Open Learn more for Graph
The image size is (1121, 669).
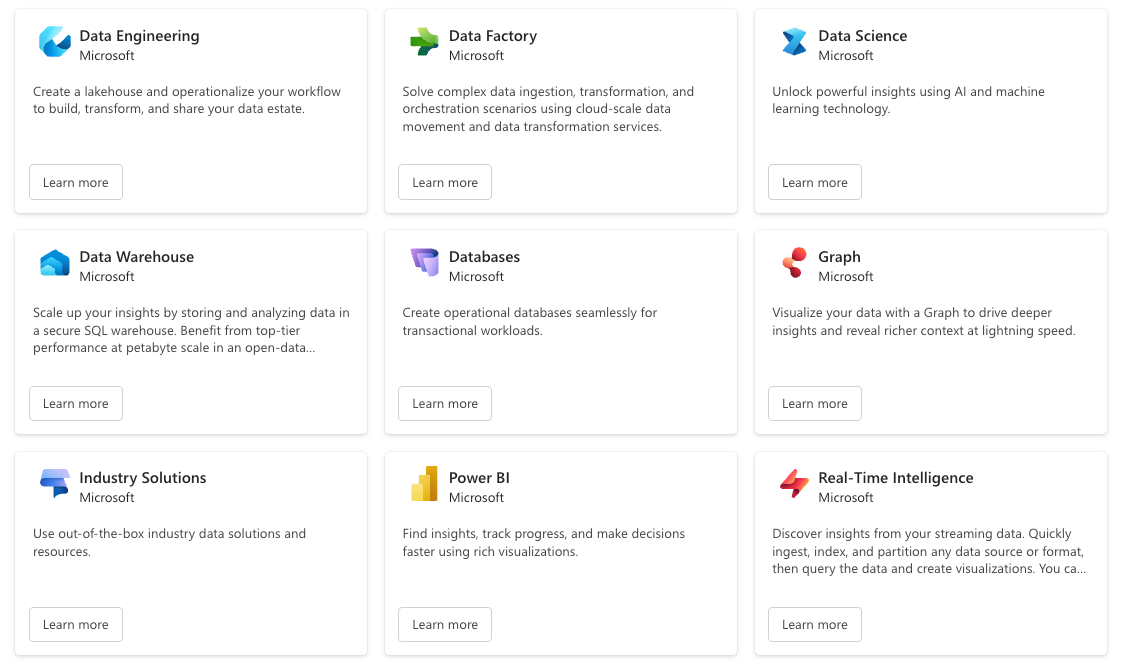coord(814,403)
